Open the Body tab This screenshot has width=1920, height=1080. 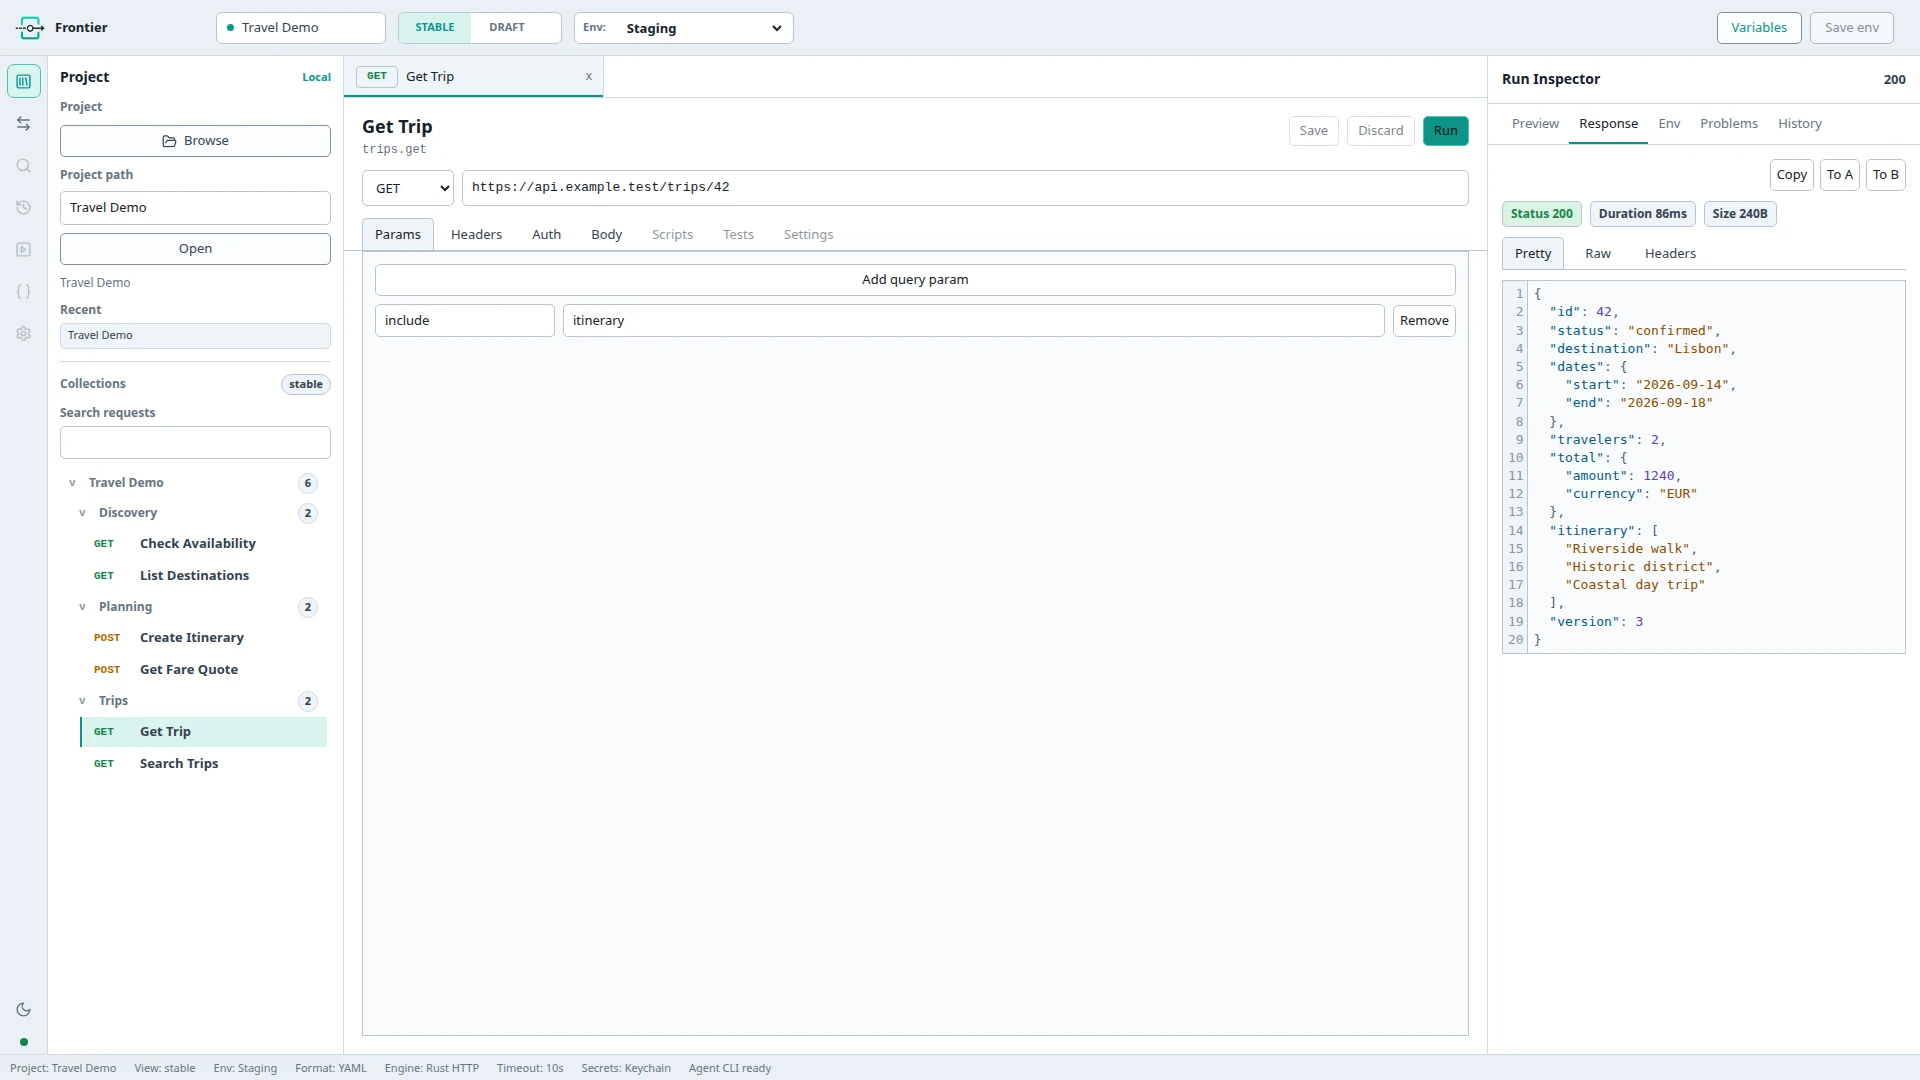click(606, 234)
